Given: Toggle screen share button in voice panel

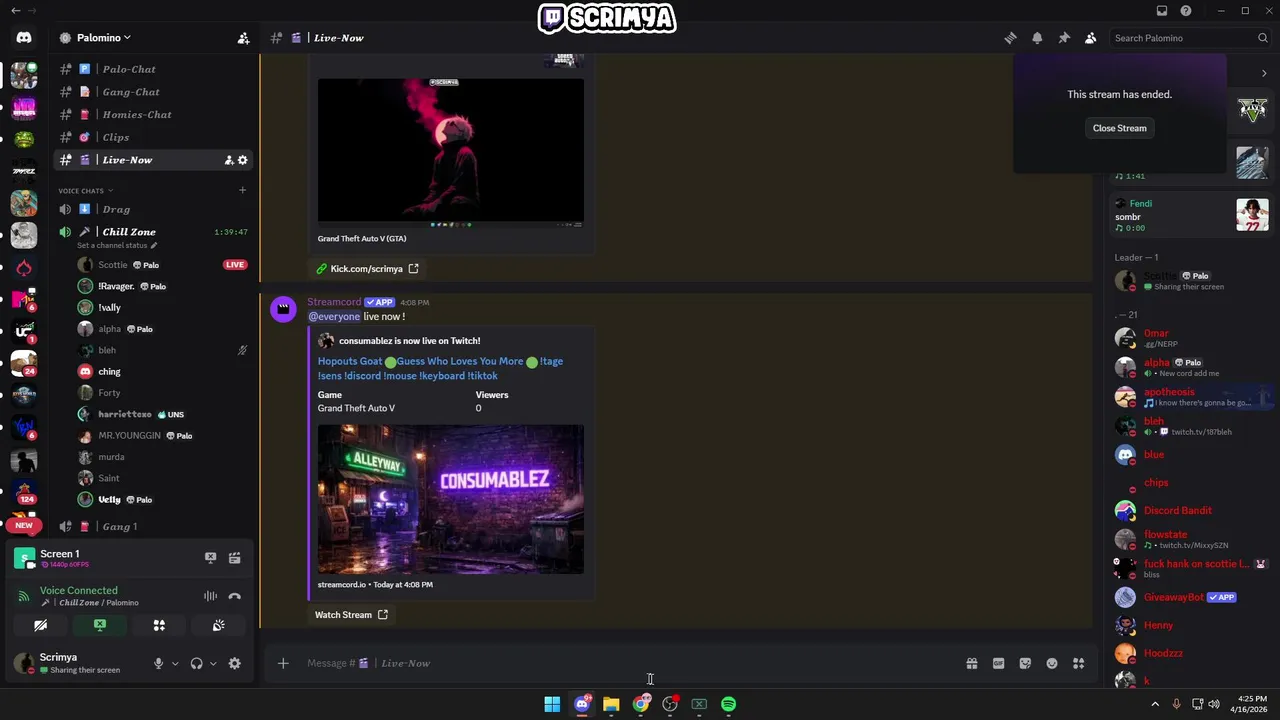Looking at the screenshot, I should (100, 625).
